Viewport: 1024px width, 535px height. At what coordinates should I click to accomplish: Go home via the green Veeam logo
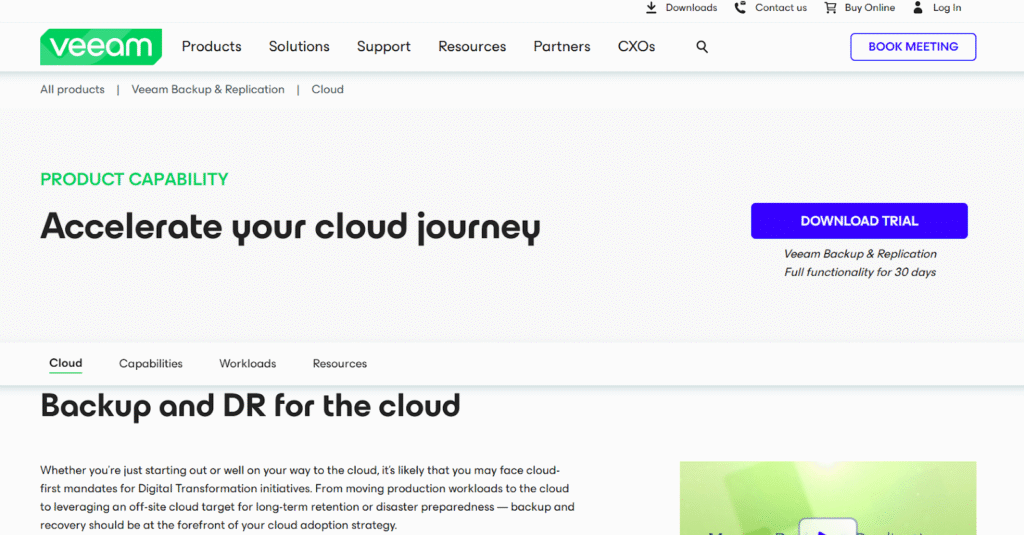pos(101,47)
